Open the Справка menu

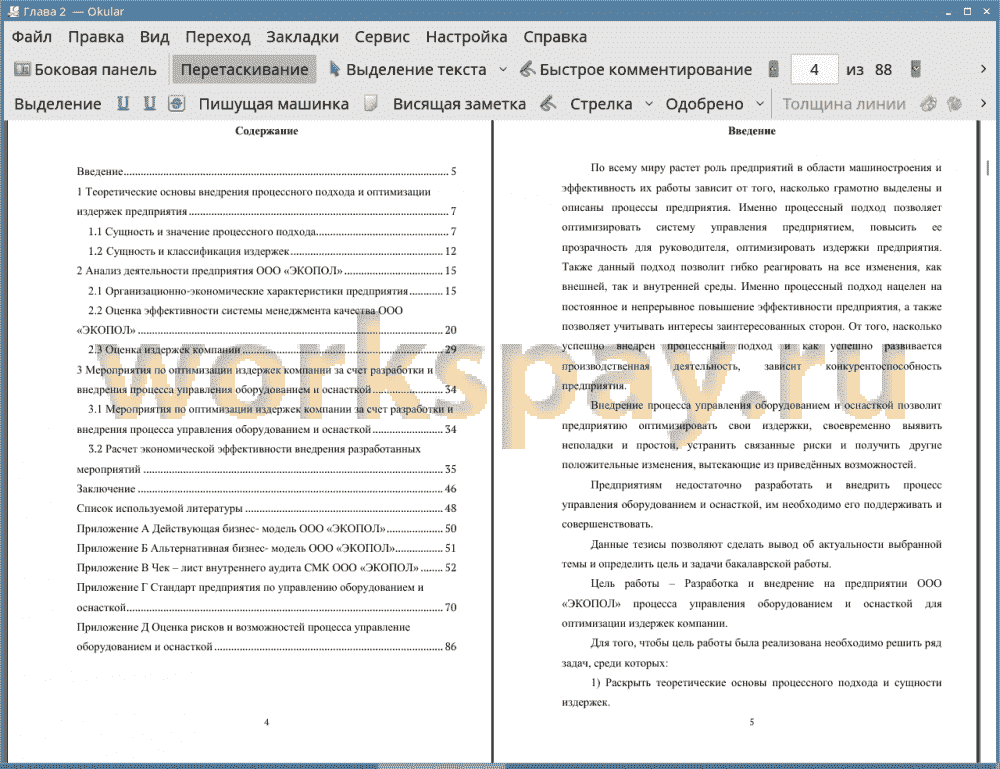[555, 37]
